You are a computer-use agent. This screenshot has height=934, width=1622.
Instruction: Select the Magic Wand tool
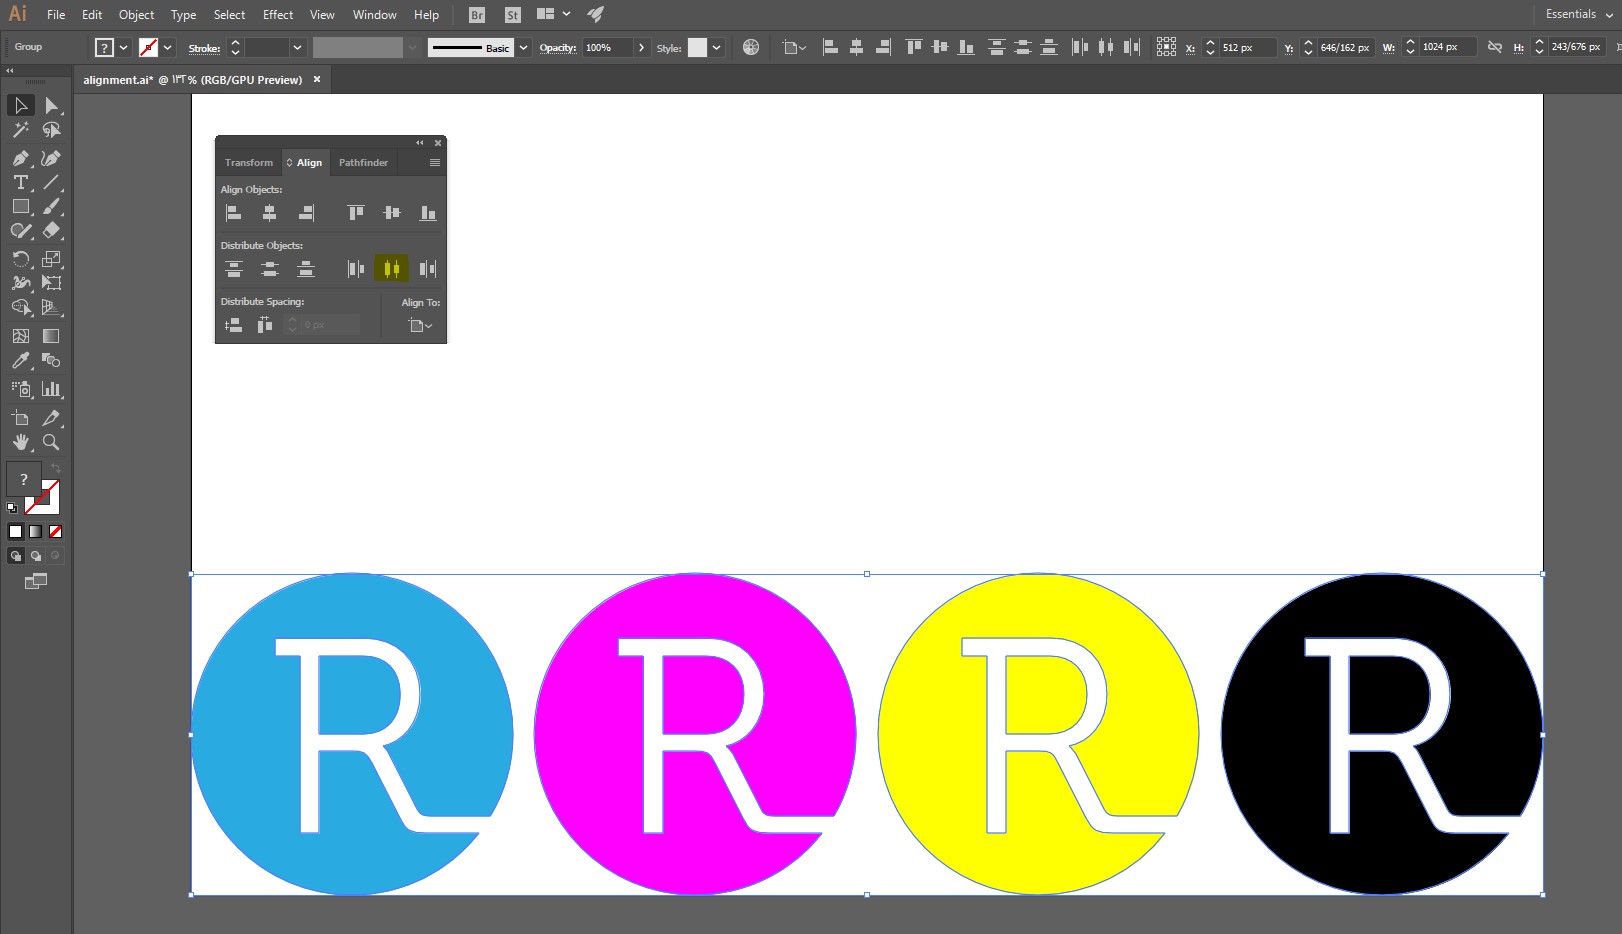[21, 130]
